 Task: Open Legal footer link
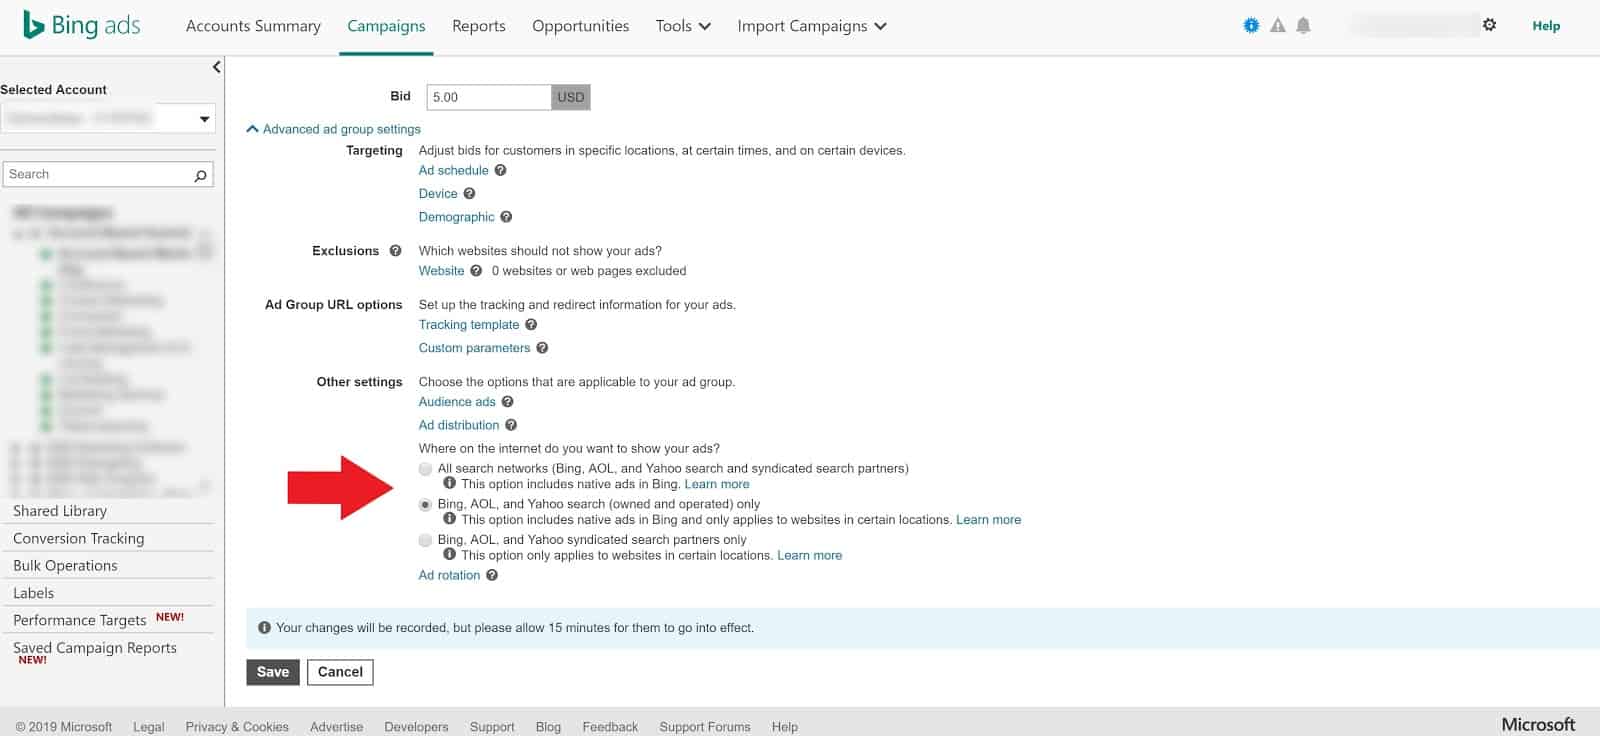point(148,727)
